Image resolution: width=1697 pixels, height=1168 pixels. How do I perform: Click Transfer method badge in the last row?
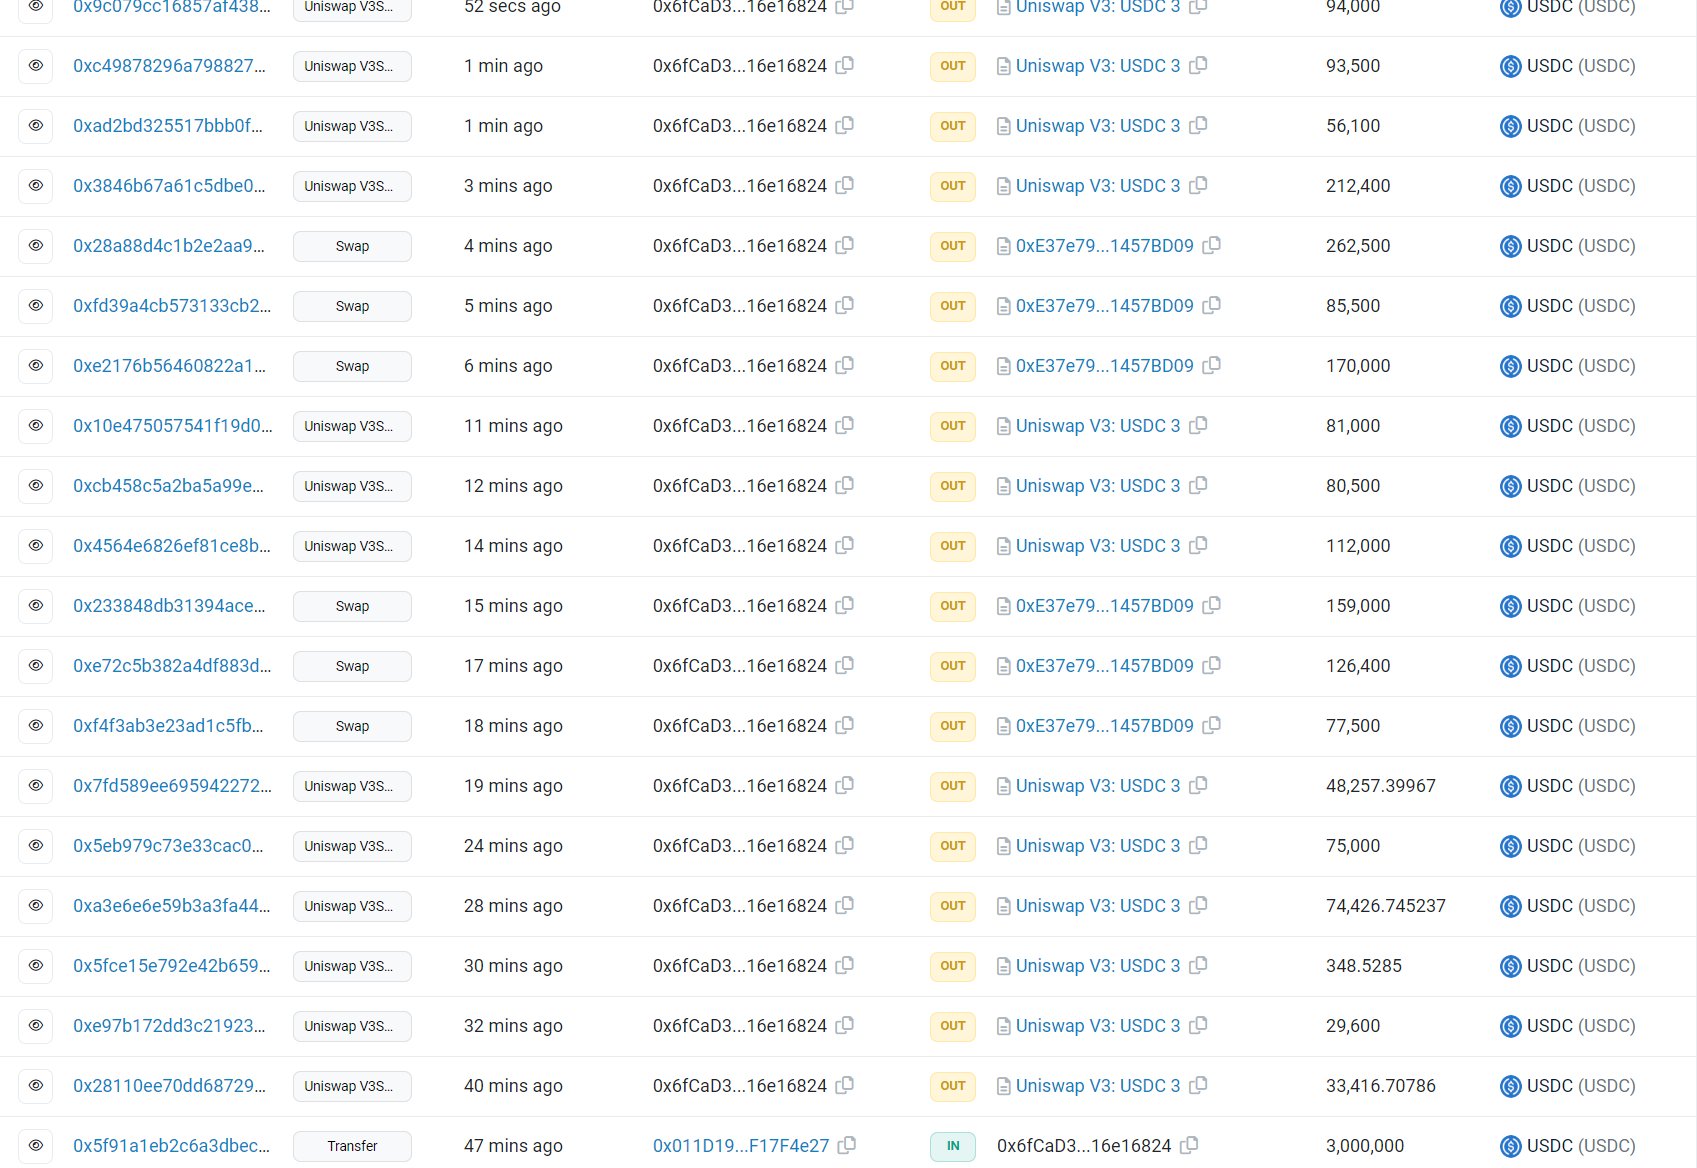point(352,1146)
